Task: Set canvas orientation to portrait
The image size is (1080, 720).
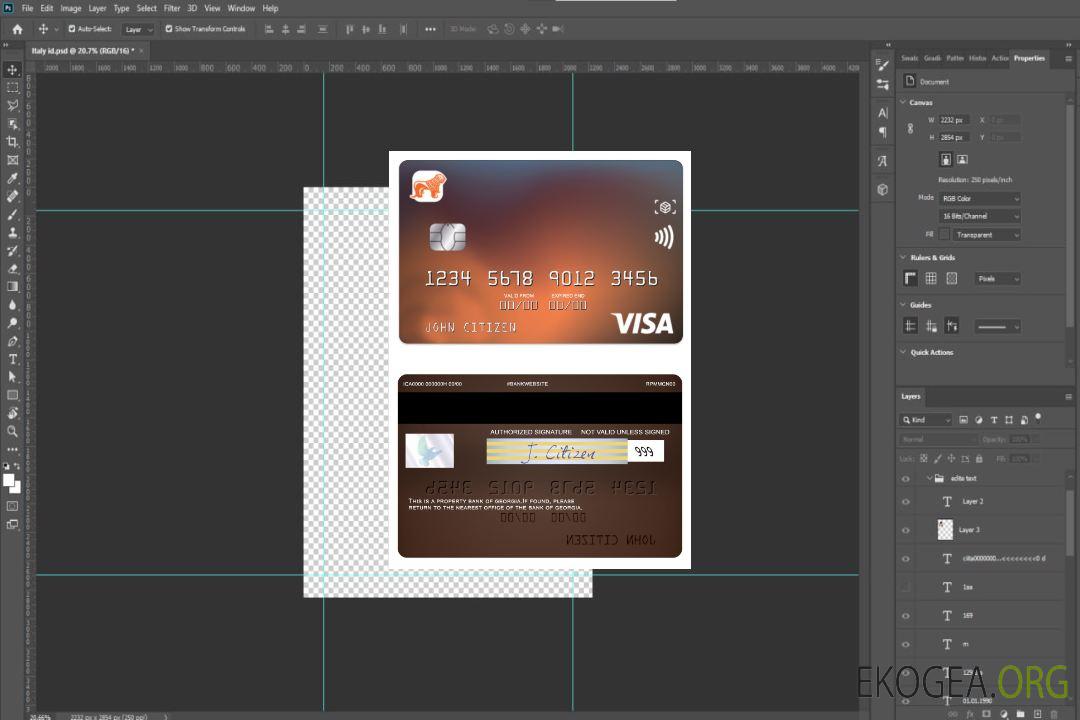Action: pos(946,159)
